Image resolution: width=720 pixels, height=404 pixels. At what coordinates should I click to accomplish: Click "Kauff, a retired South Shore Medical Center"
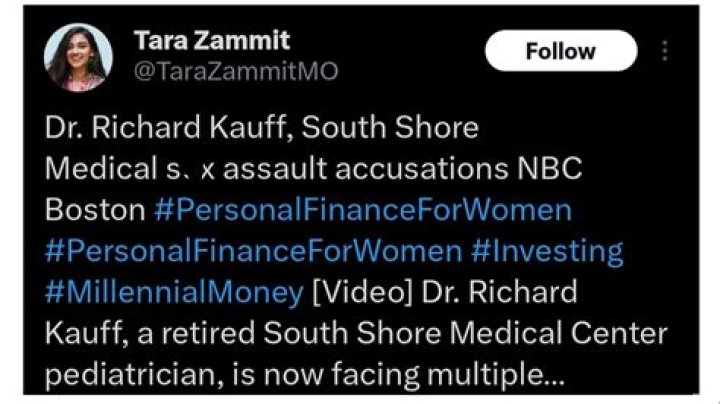(x=355, y=333)
